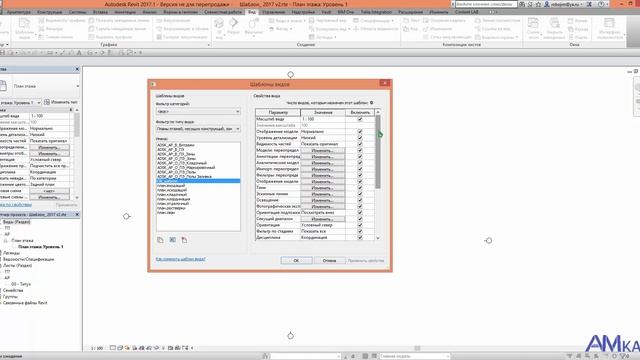Select план.координация in the template list

173,199
